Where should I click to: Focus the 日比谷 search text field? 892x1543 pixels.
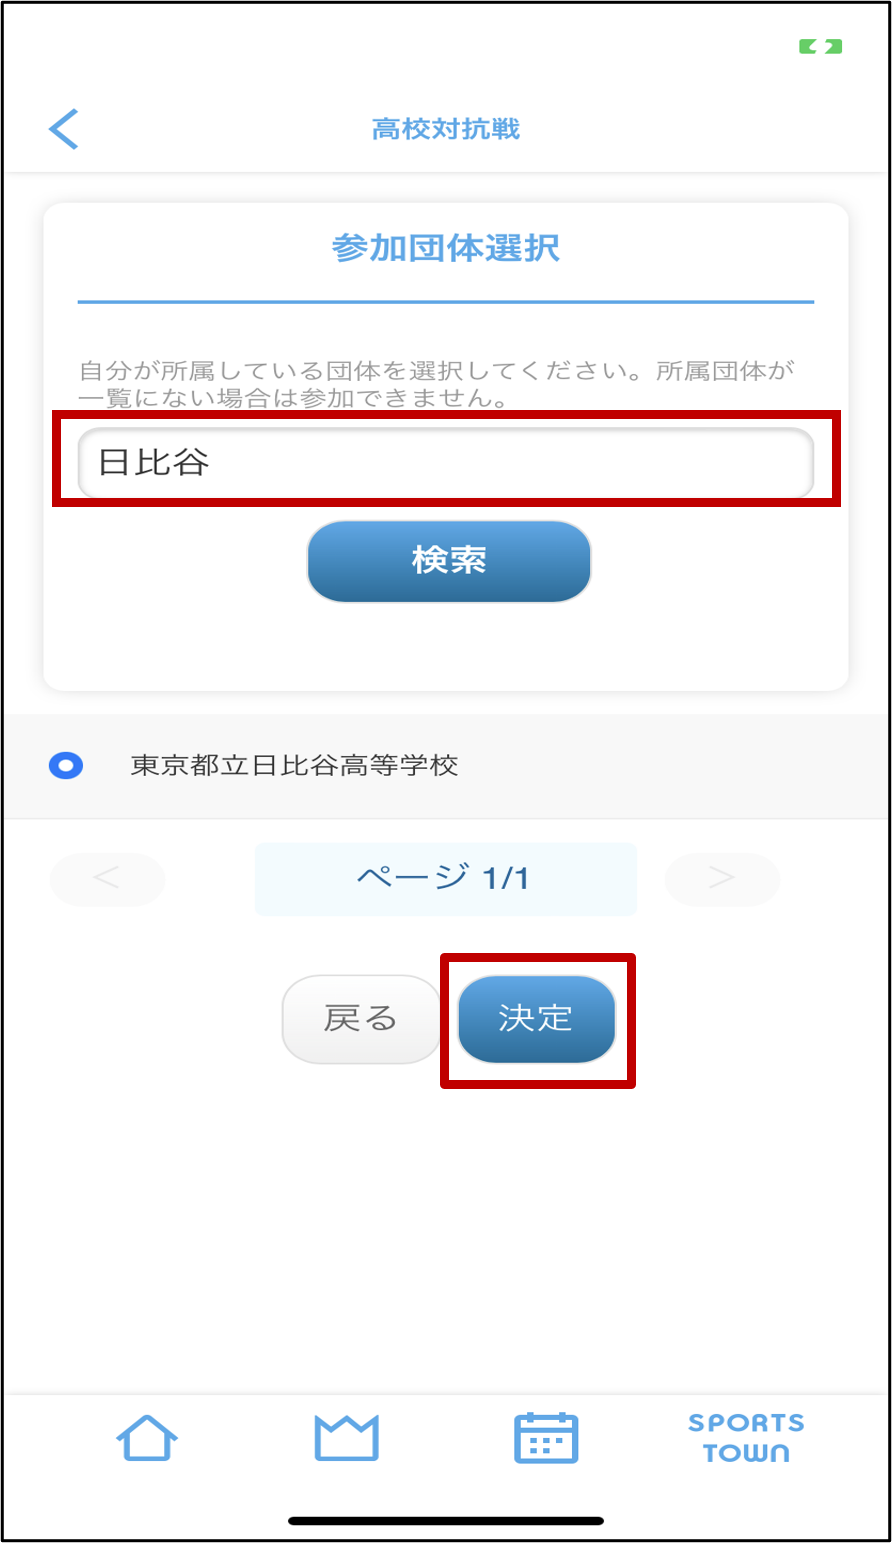(x=446, y=462)
